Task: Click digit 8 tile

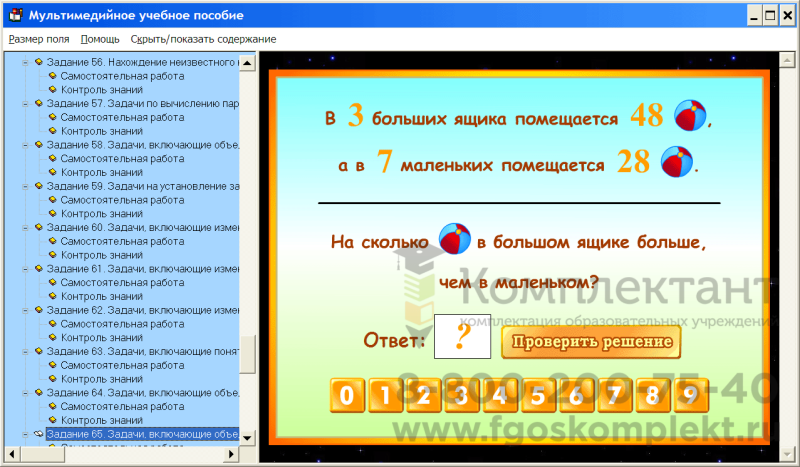Action: (653, 395)
